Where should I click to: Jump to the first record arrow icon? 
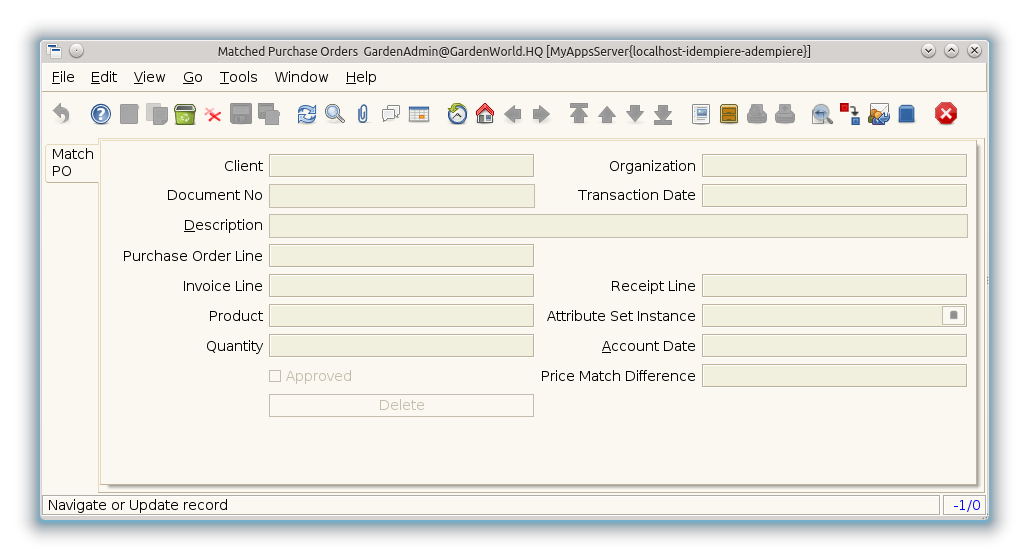[579, 114]
